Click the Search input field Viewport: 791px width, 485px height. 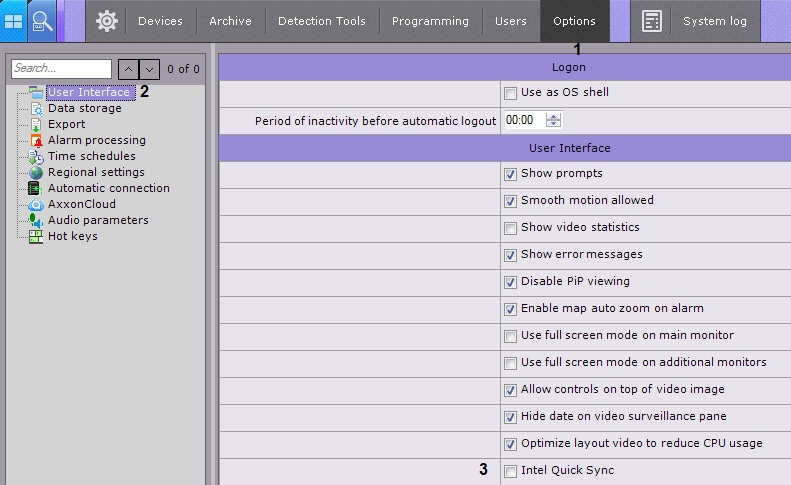coord(62,69)
